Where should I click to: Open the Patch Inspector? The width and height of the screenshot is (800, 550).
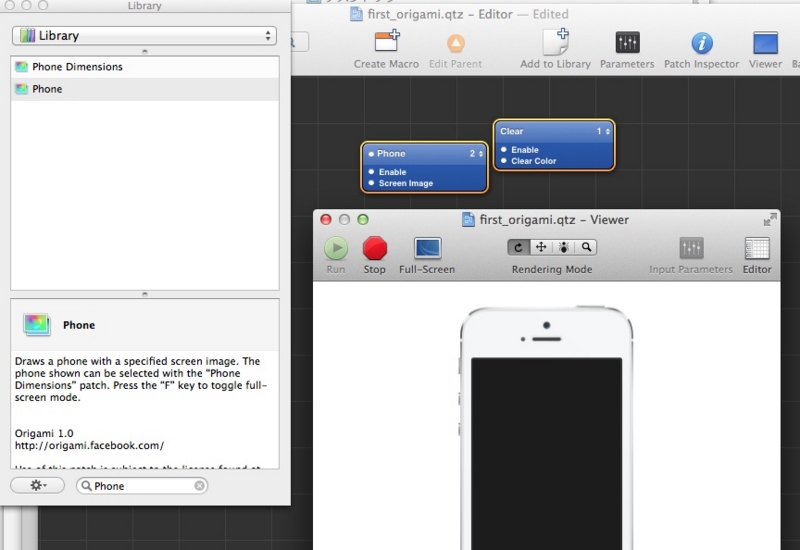[x=702, y=43]
